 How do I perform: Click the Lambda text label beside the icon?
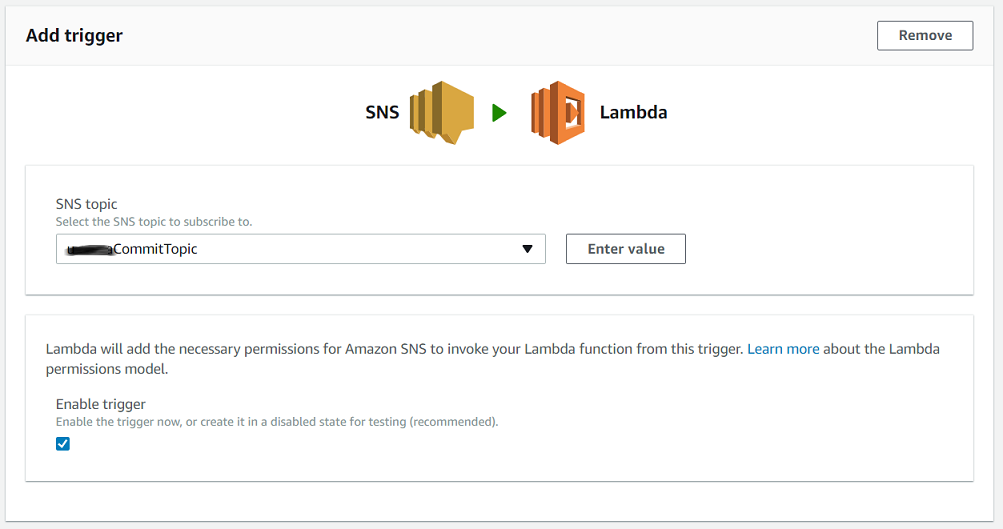(x=633, y=113)
